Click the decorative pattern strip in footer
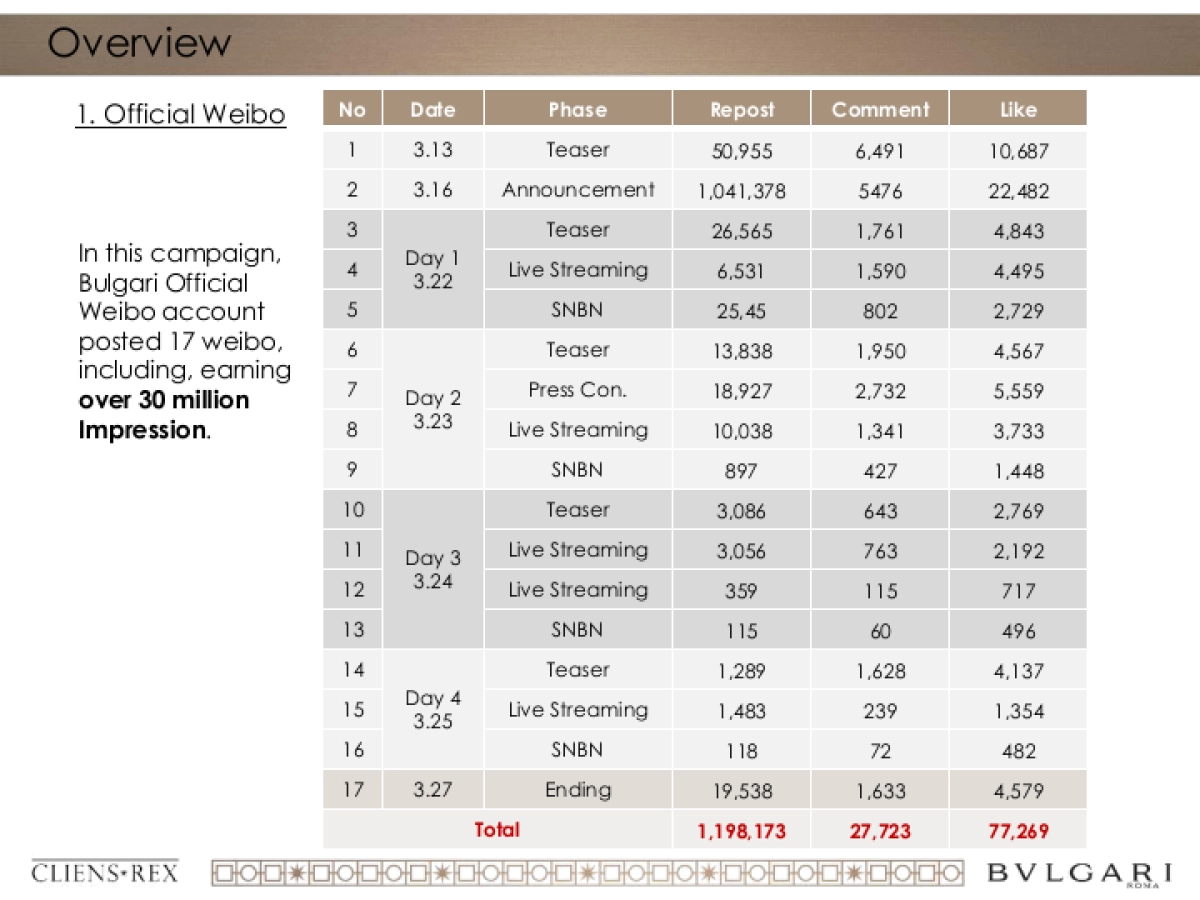The image size is (1200, 900). pos(587,872)
